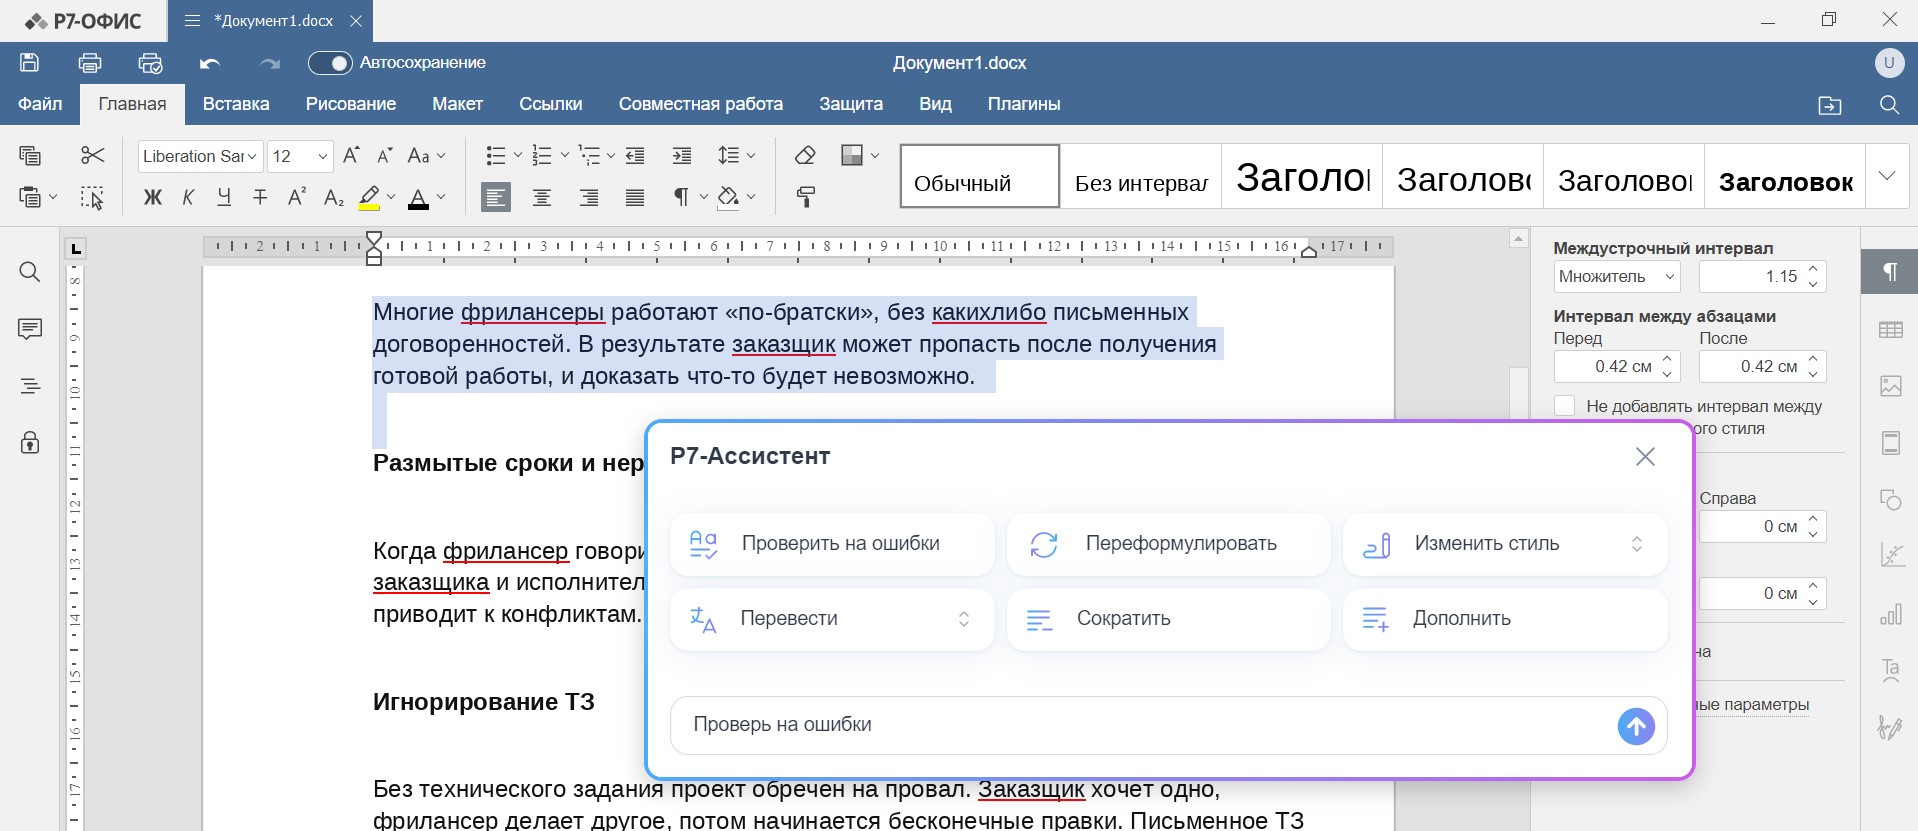This screenshot has height=831, width=1918.
Task: Open highlight color picker
Action: (391, 197)
